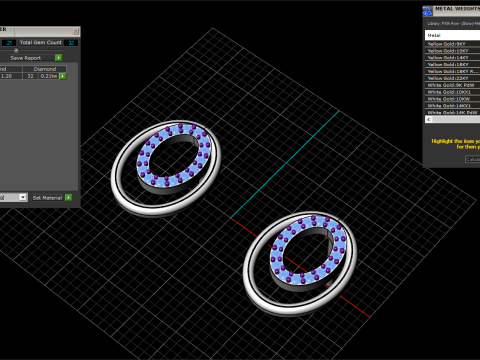This screenshot has height=360, width=480.
Task: Click the Diamond column header
Action: pos(45,69)
